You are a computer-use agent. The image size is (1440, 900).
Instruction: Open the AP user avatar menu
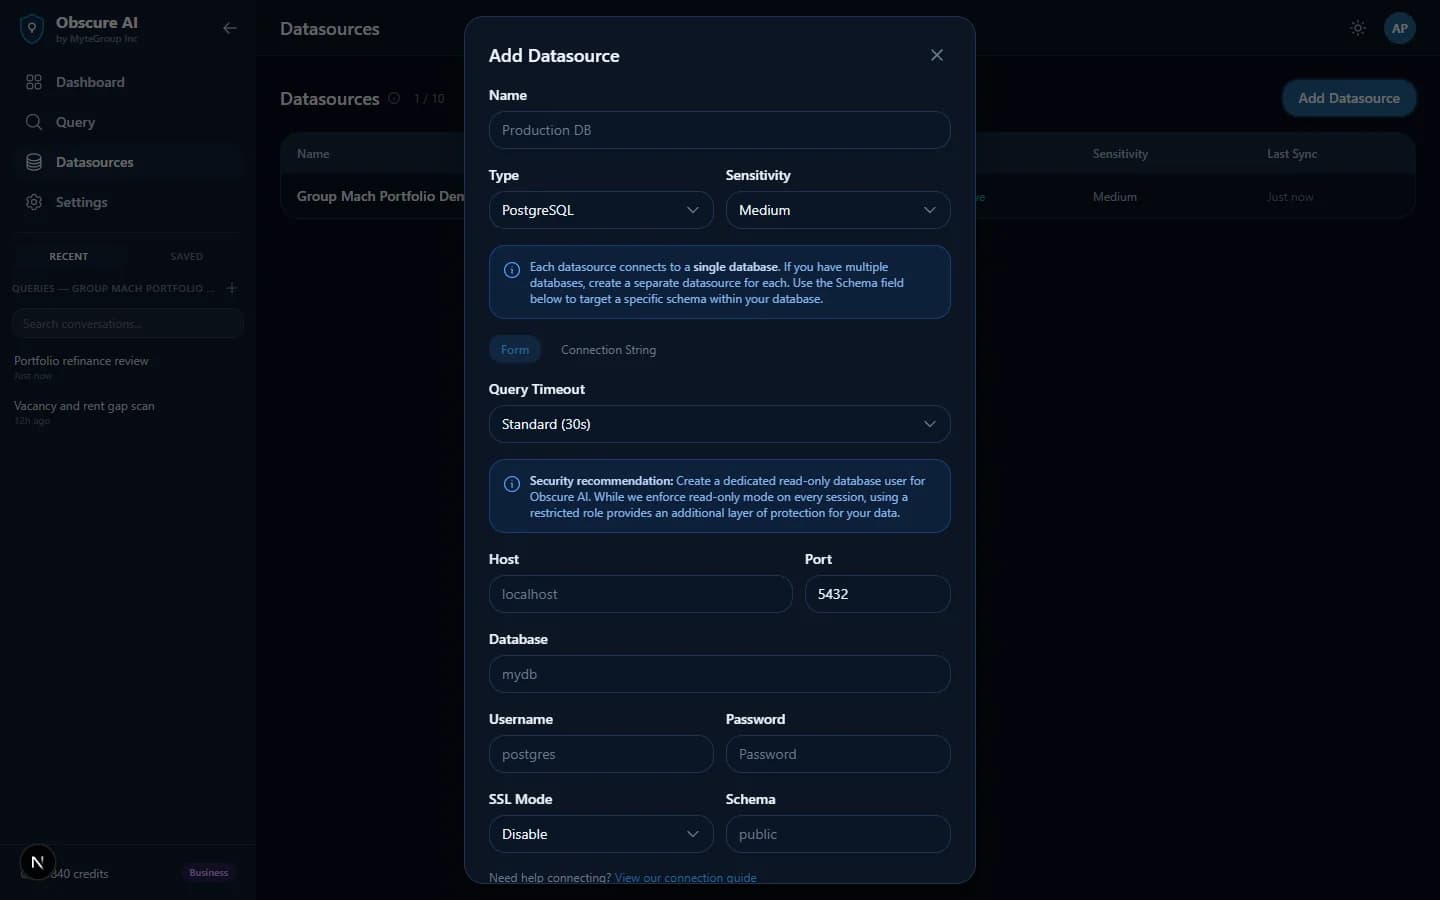[x=1400, y=28]
